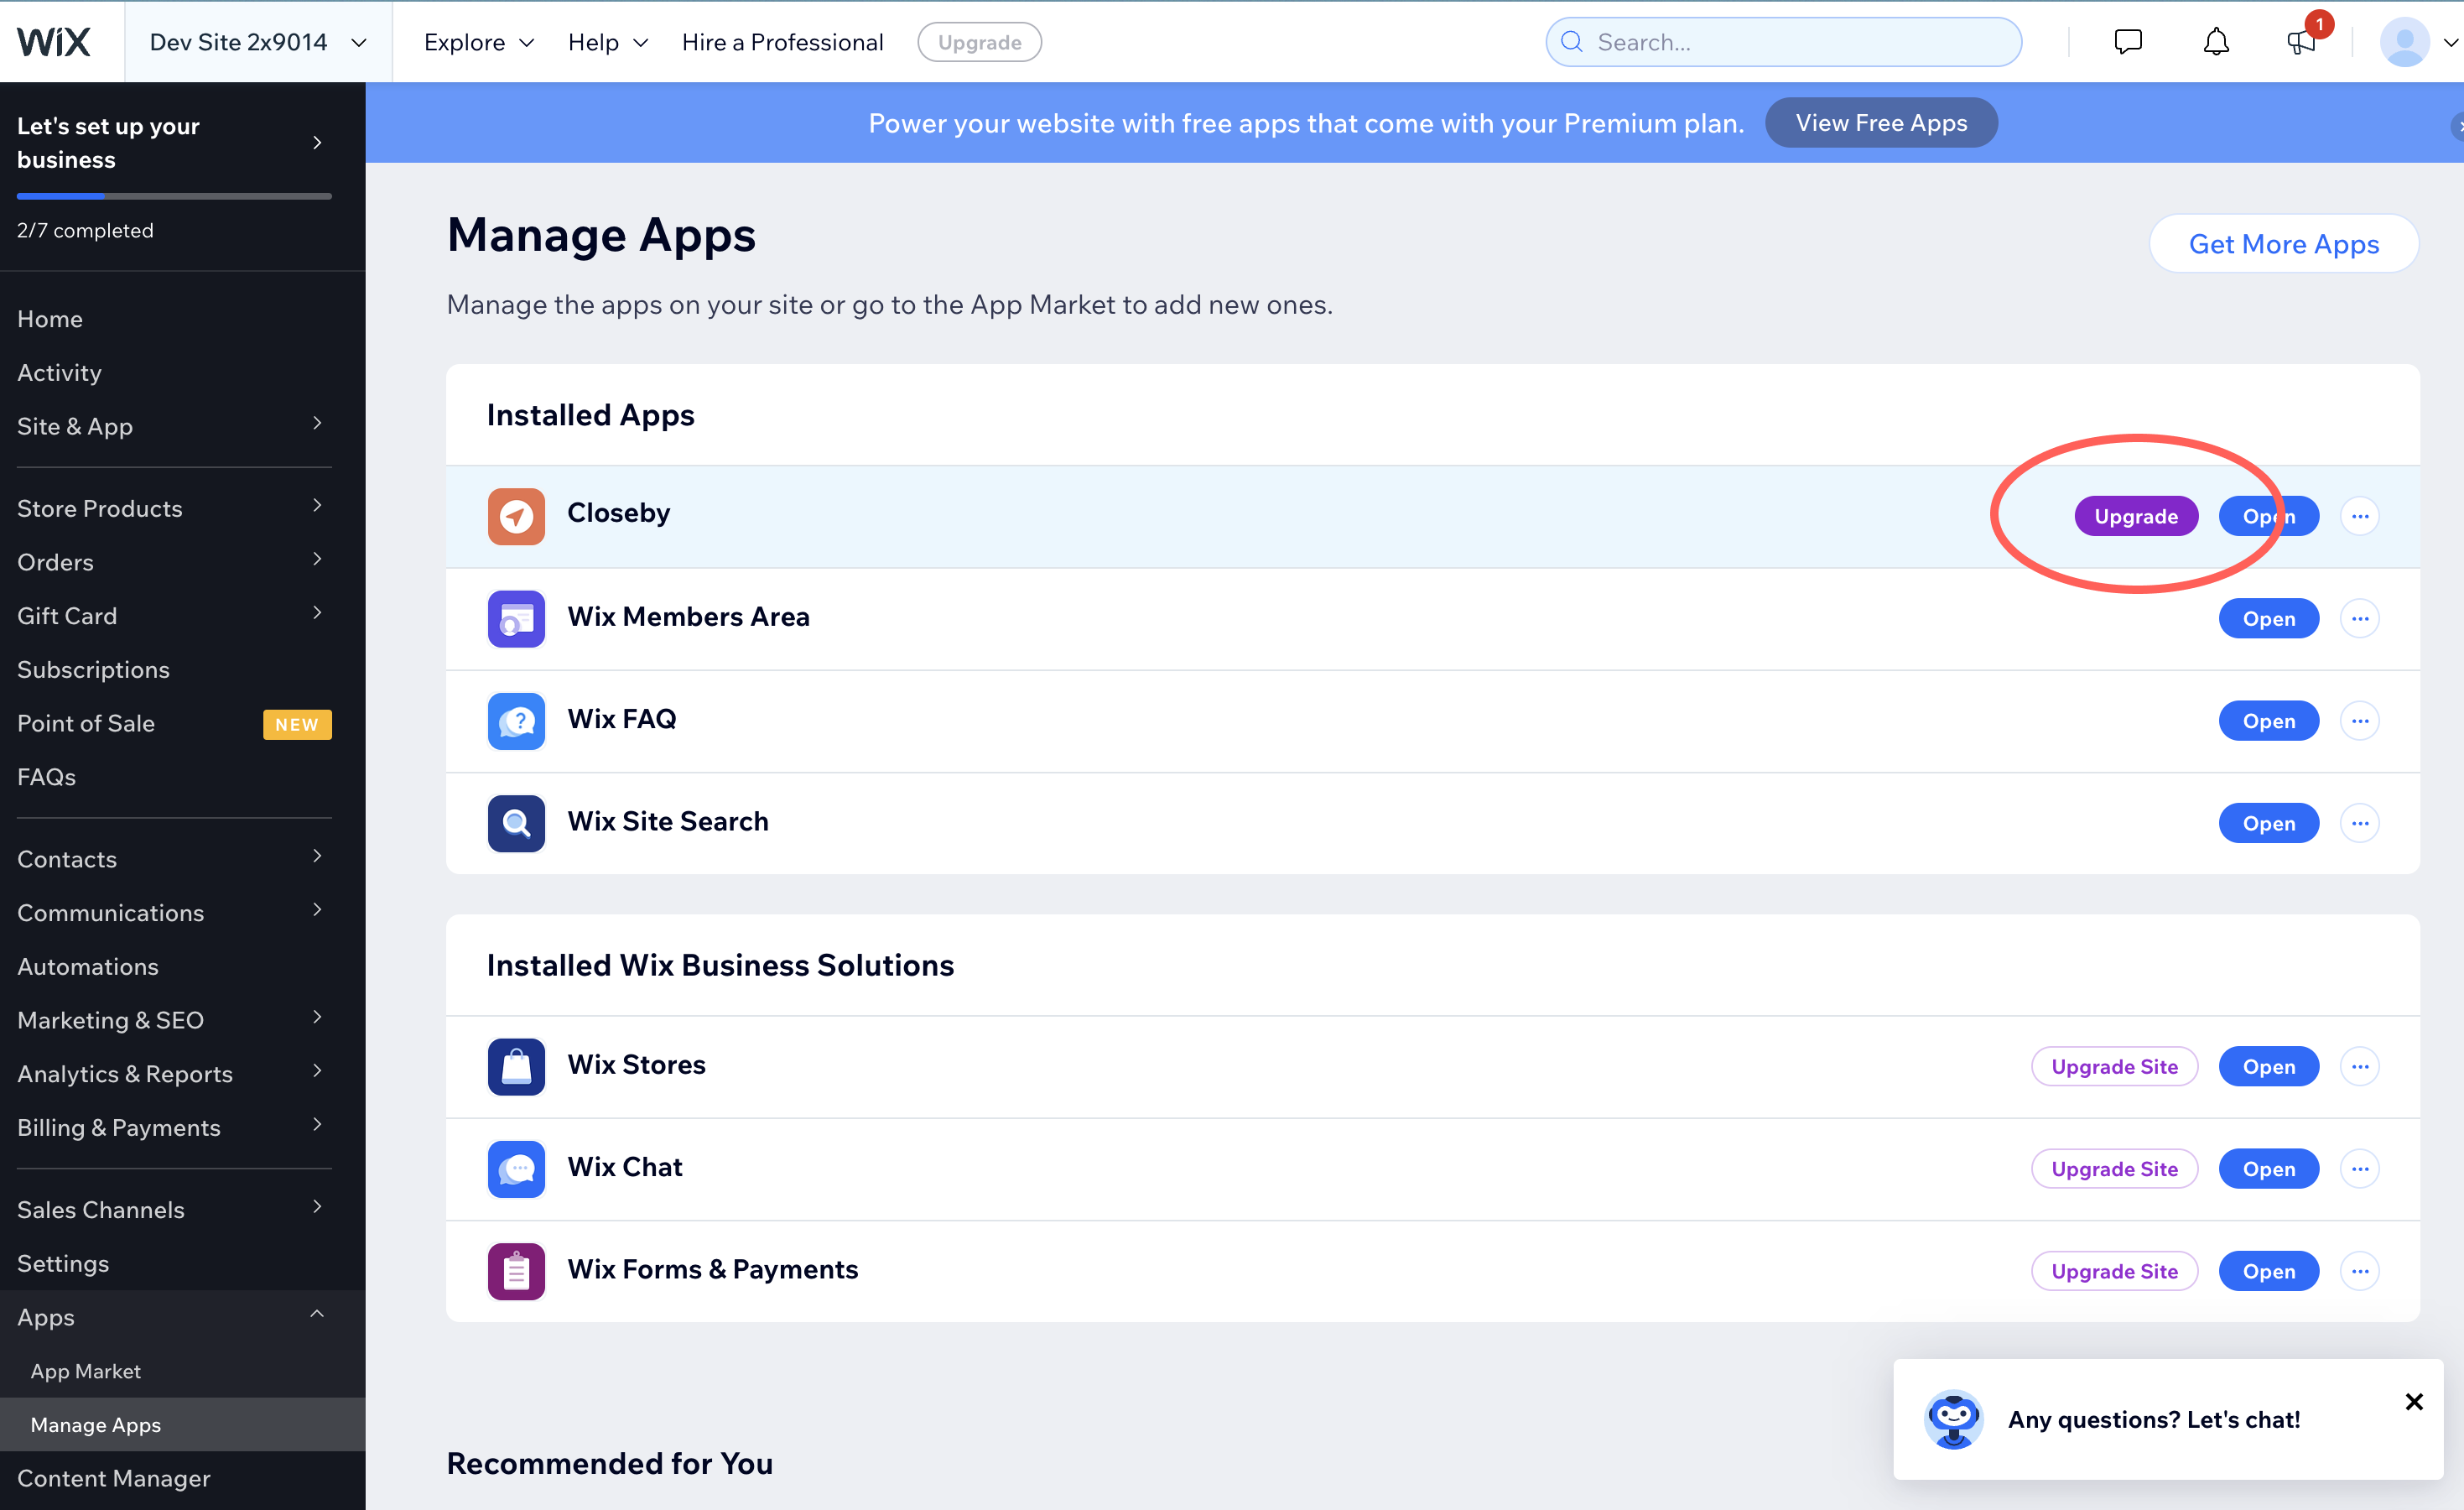This screenshot has height=1510, width=2464.
Task: Click the header Upgrade button
Action: pos(979,42)
